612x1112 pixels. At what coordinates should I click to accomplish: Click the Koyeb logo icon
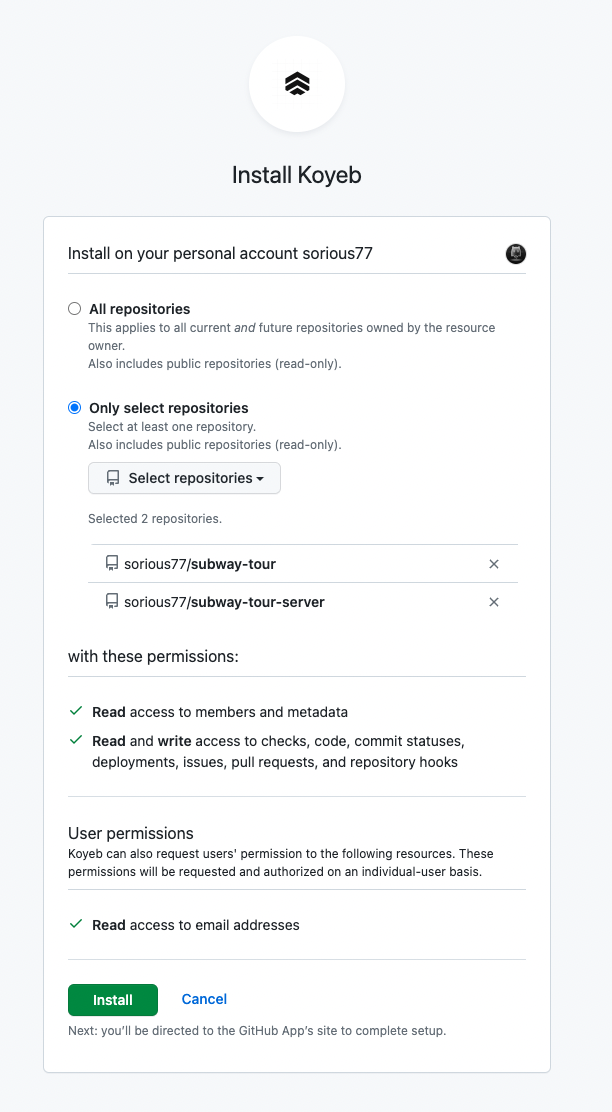297,84
